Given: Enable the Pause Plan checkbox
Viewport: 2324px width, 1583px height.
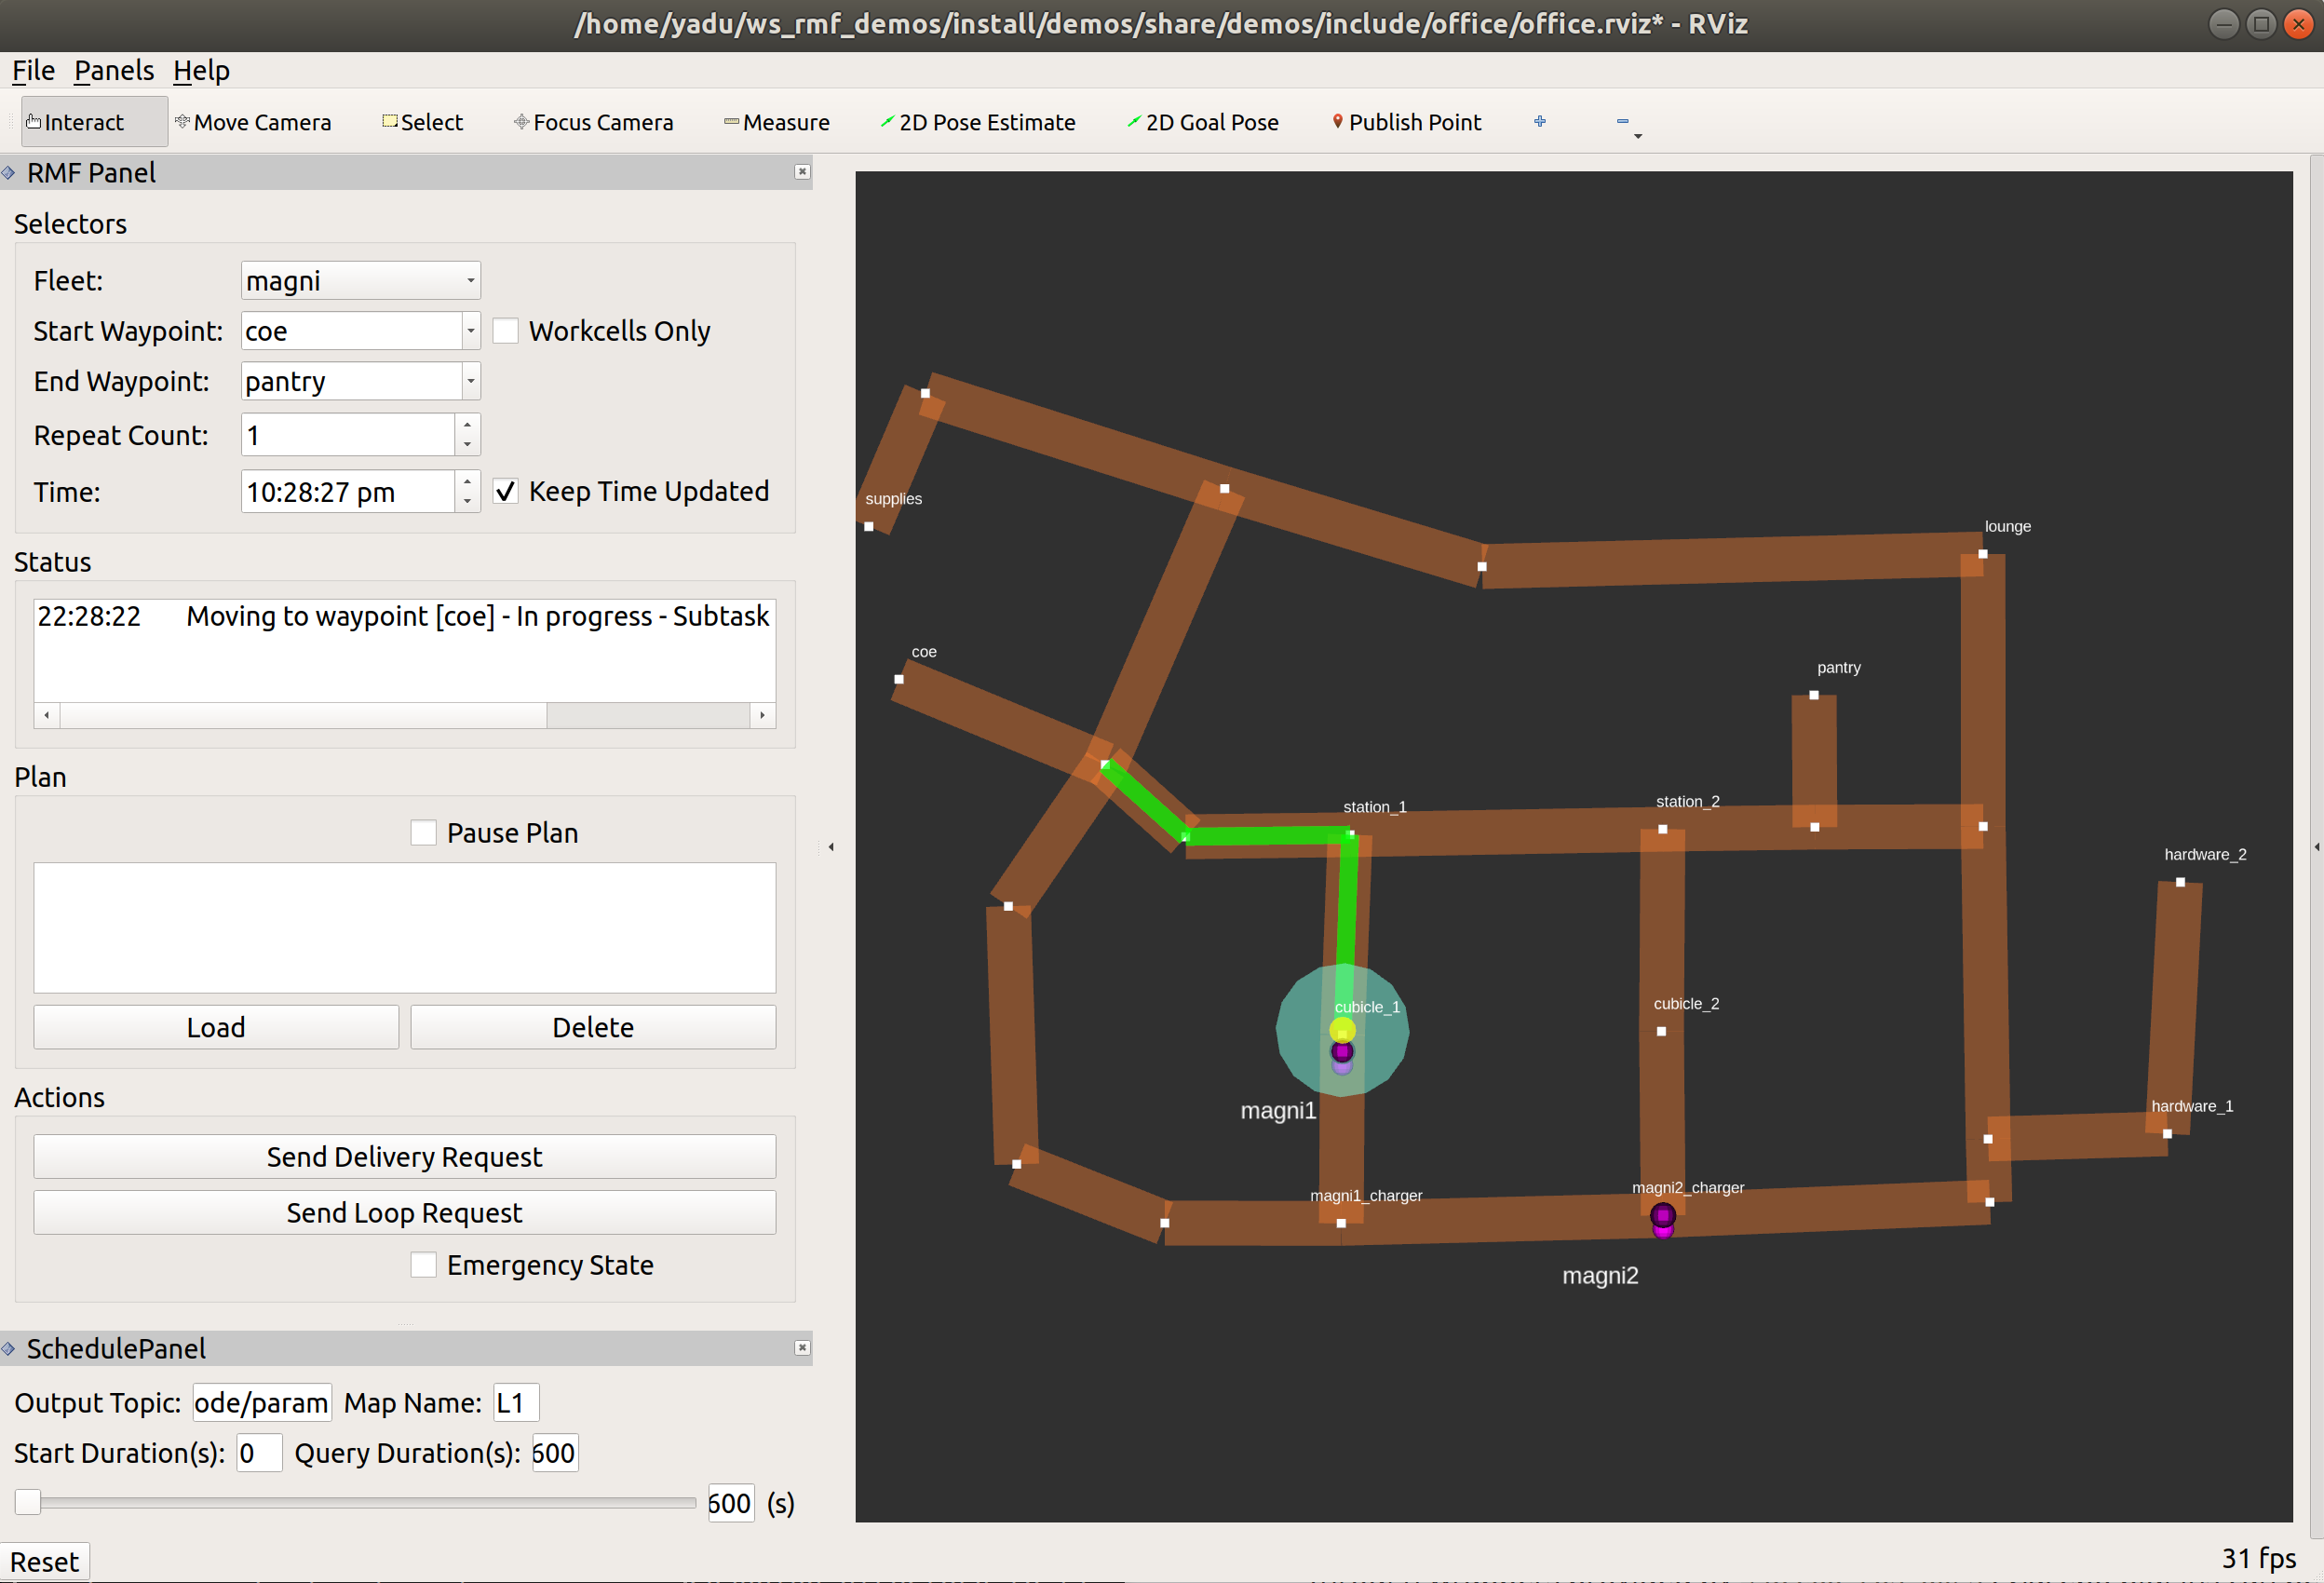Looking at the screenshot, I should [x=424, y=831].
